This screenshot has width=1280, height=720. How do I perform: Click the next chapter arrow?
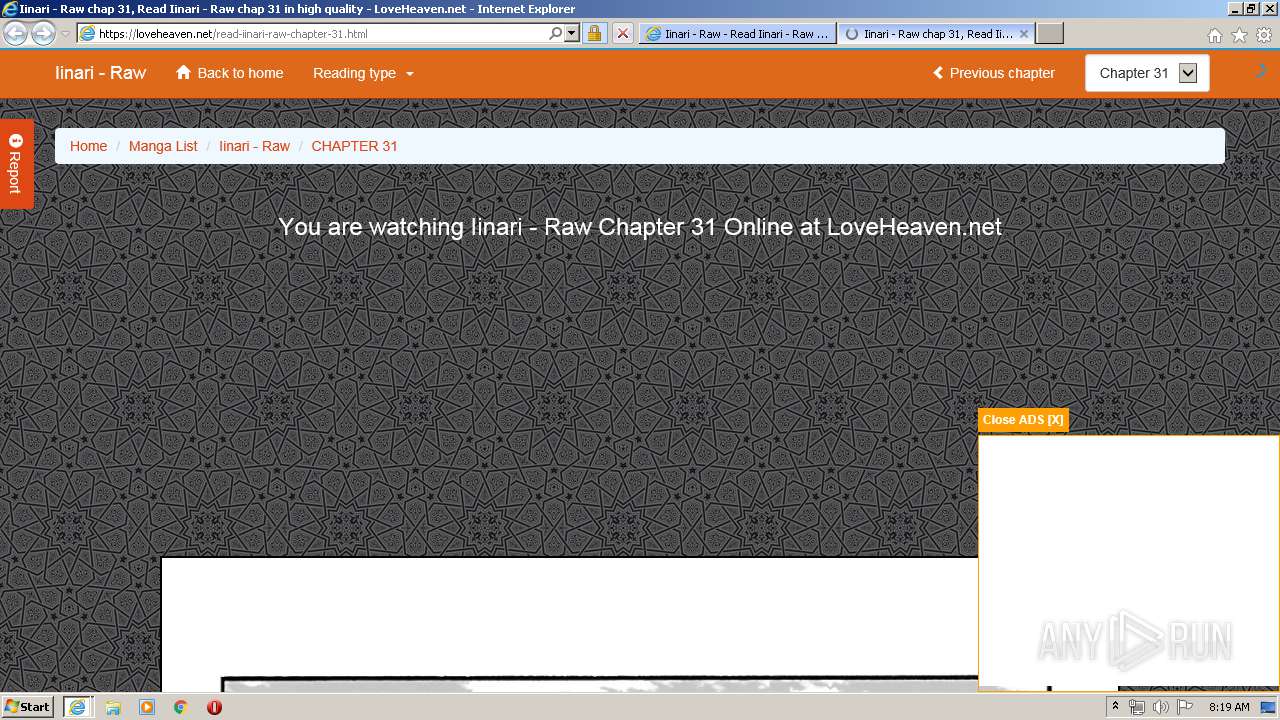point(1262,71)
